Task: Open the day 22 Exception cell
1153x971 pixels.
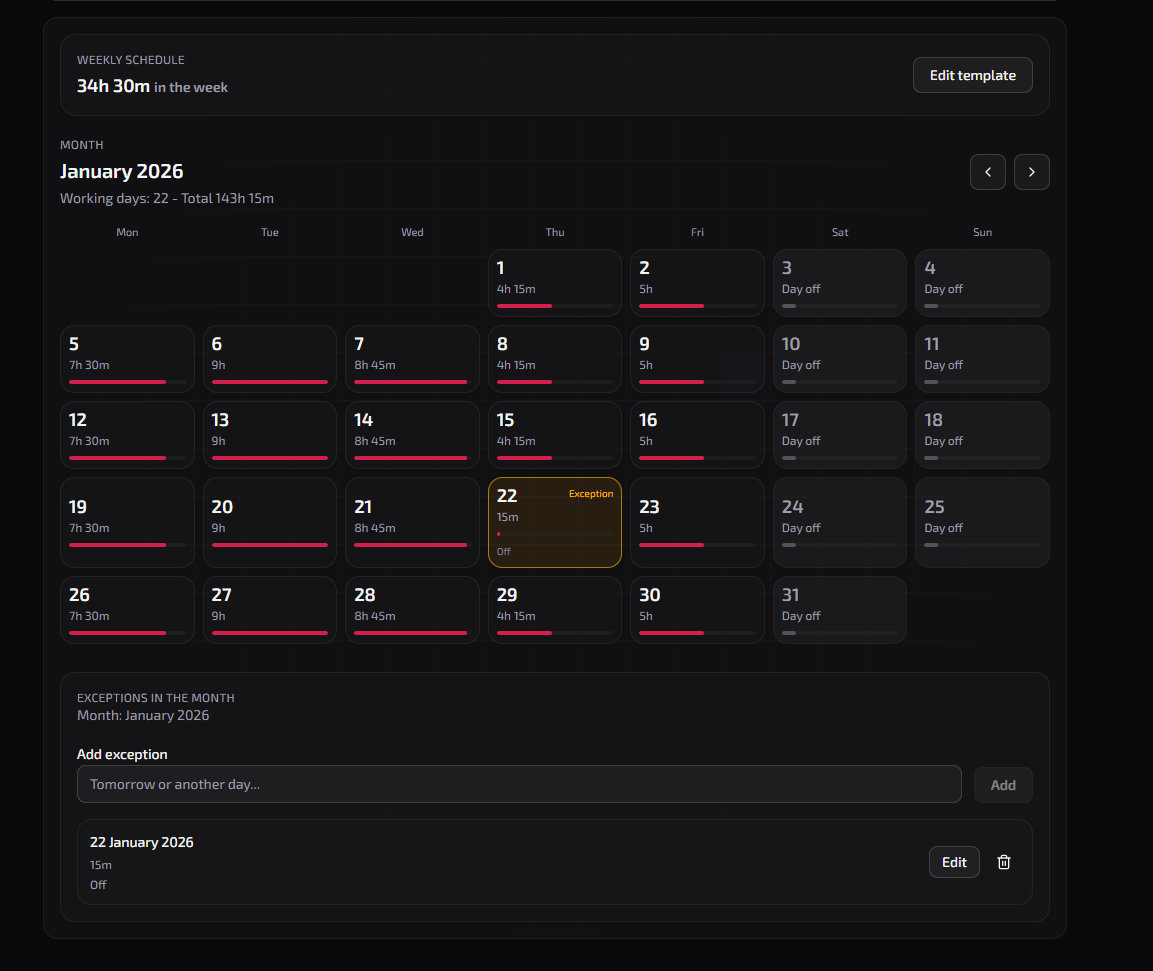Action: tap(554, 522)
